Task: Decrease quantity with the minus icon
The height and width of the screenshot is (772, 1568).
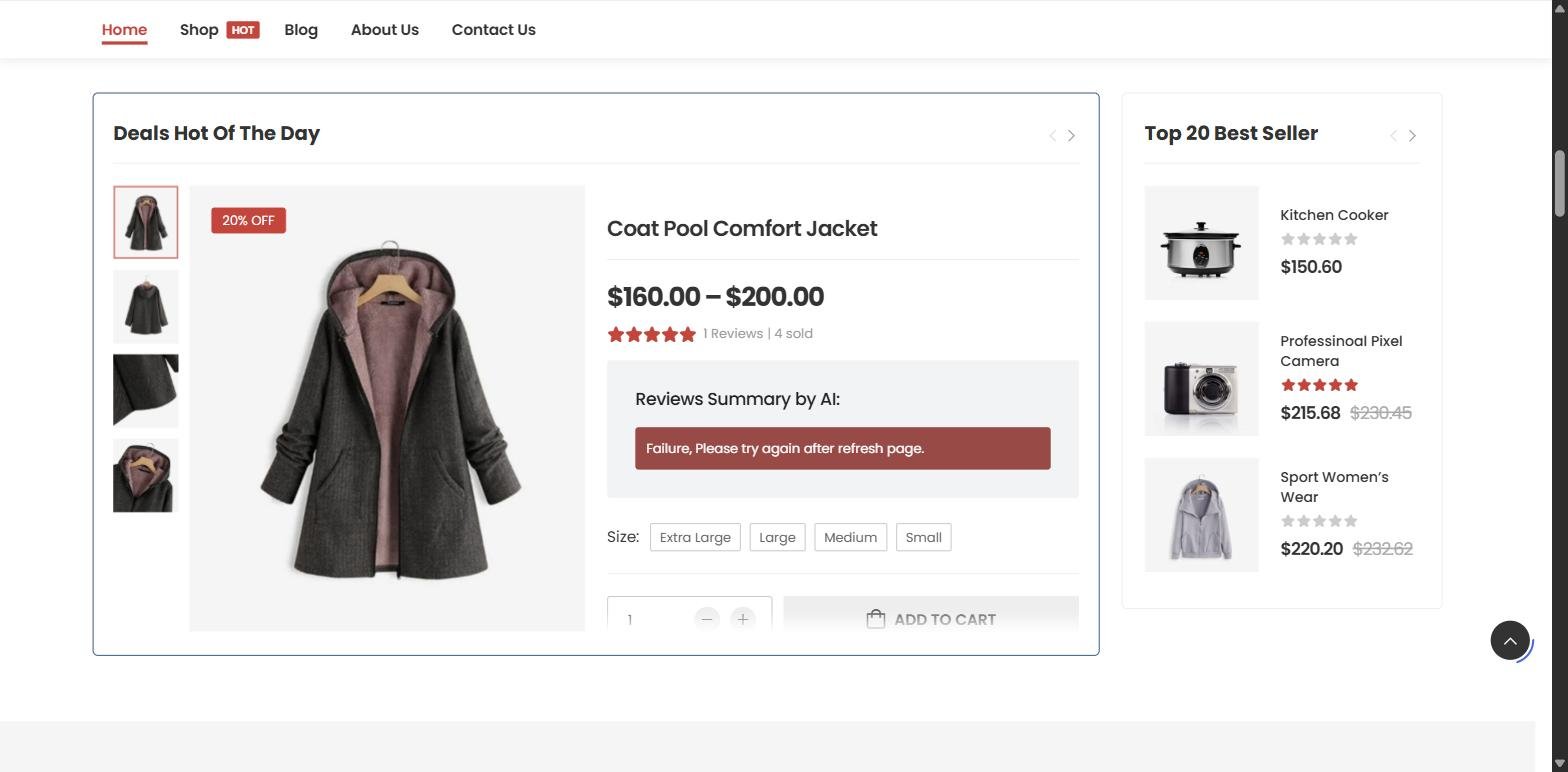Action: 706,619
